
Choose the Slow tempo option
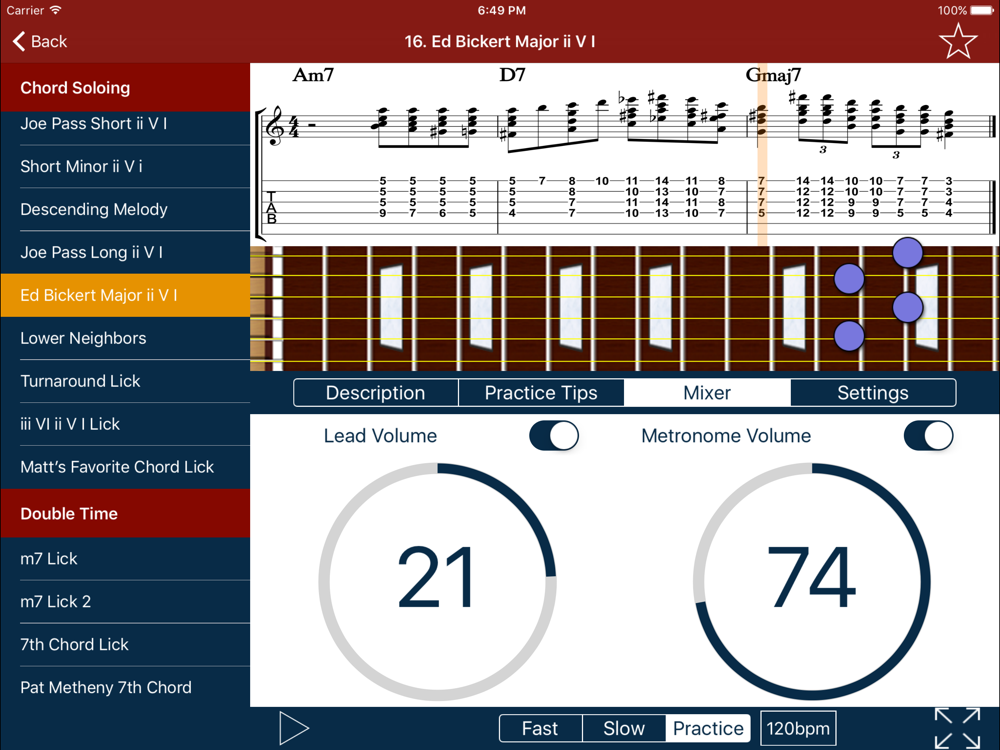(624, 728)
